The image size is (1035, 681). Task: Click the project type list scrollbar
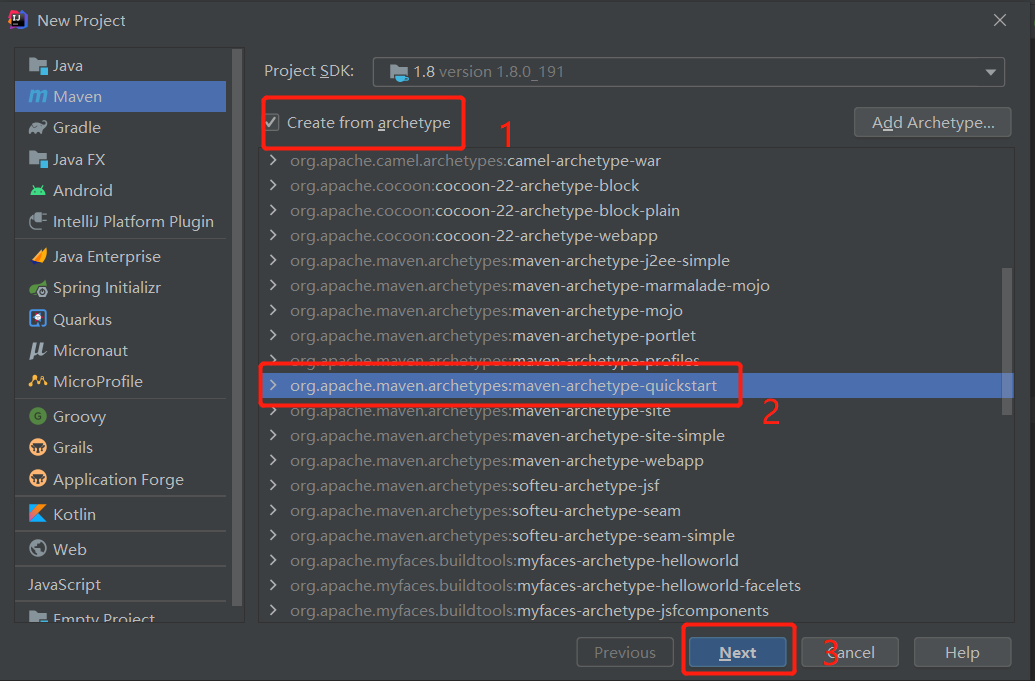(238, 327)
